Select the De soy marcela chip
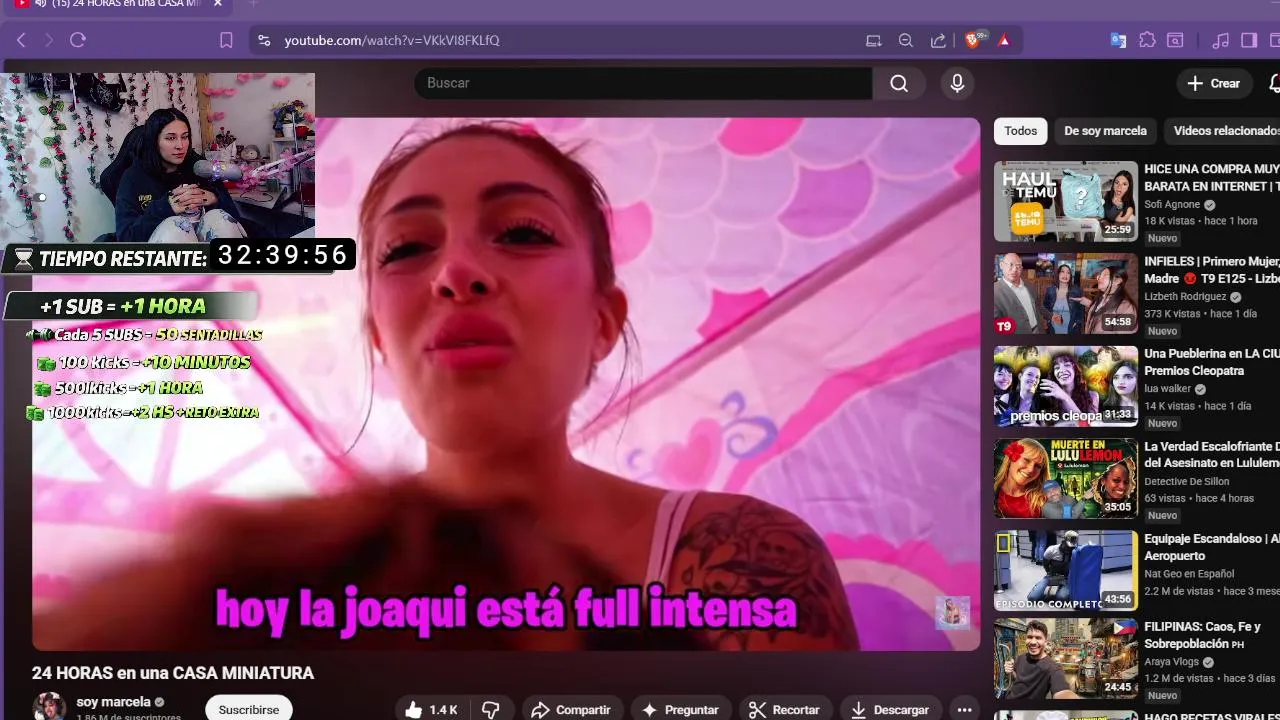1280x720 pixels. tap(1105, 131)
